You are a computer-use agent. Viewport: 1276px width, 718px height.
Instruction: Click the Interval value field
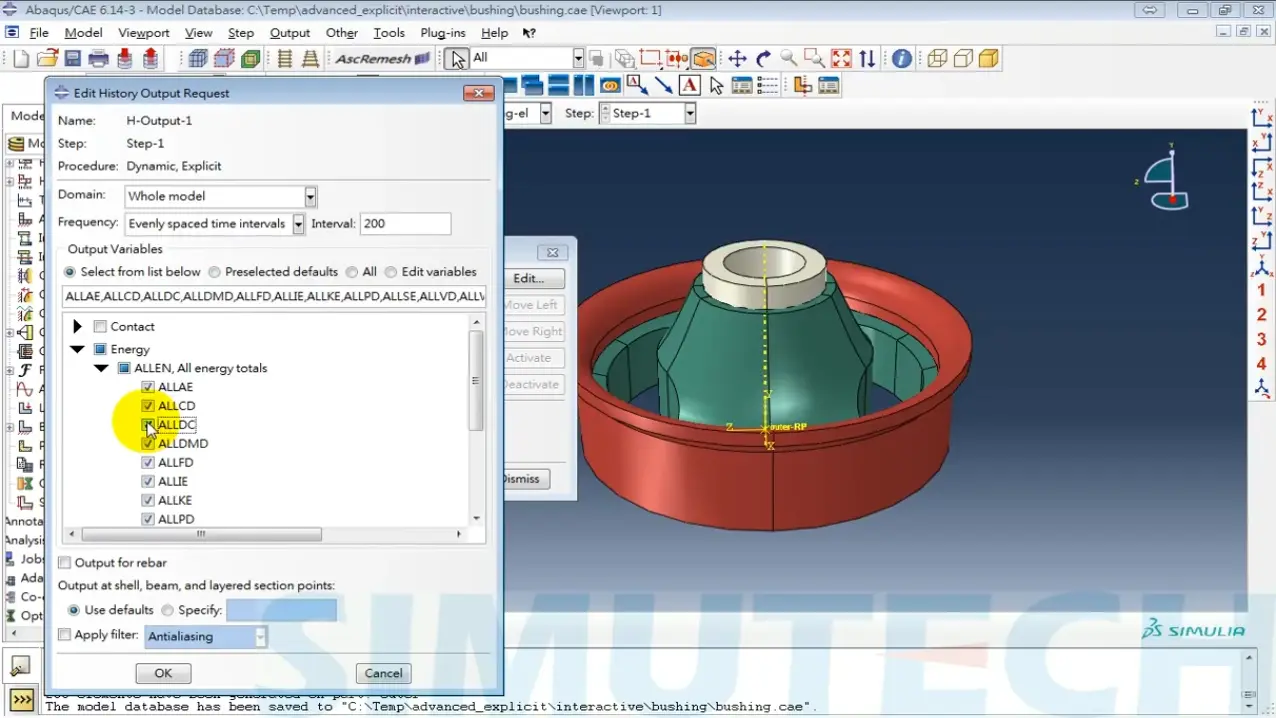pyautogui.click(x=405, y=224)
